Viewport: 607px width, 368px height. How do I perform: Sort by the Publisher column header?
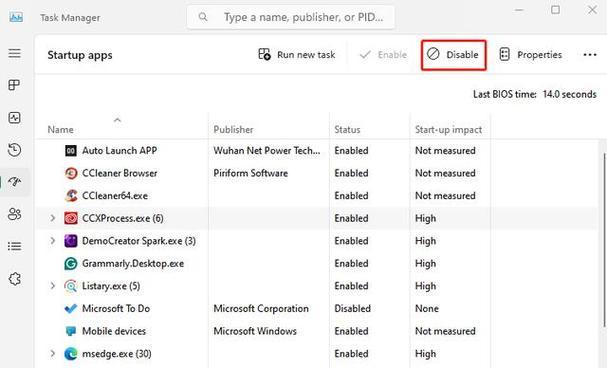pyautogui.click(x=233, y=129)
